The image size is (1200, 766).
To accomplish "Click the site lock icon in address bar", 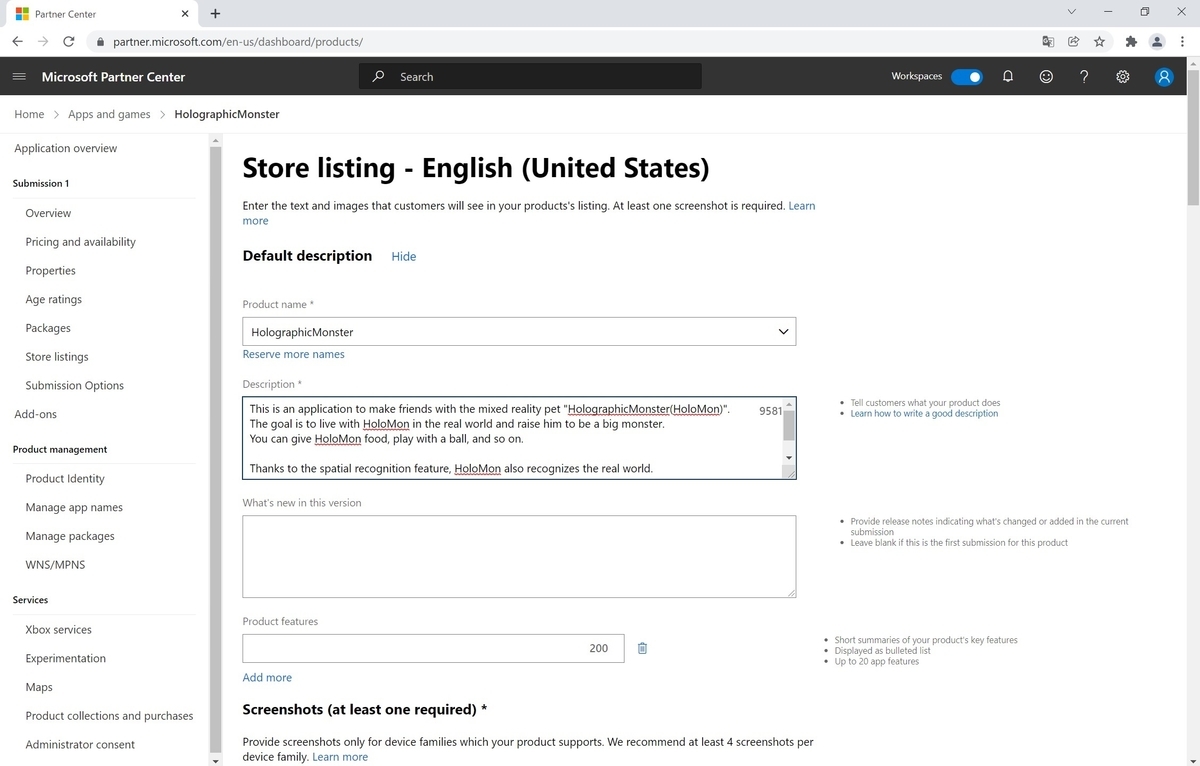I will (99, 42).
